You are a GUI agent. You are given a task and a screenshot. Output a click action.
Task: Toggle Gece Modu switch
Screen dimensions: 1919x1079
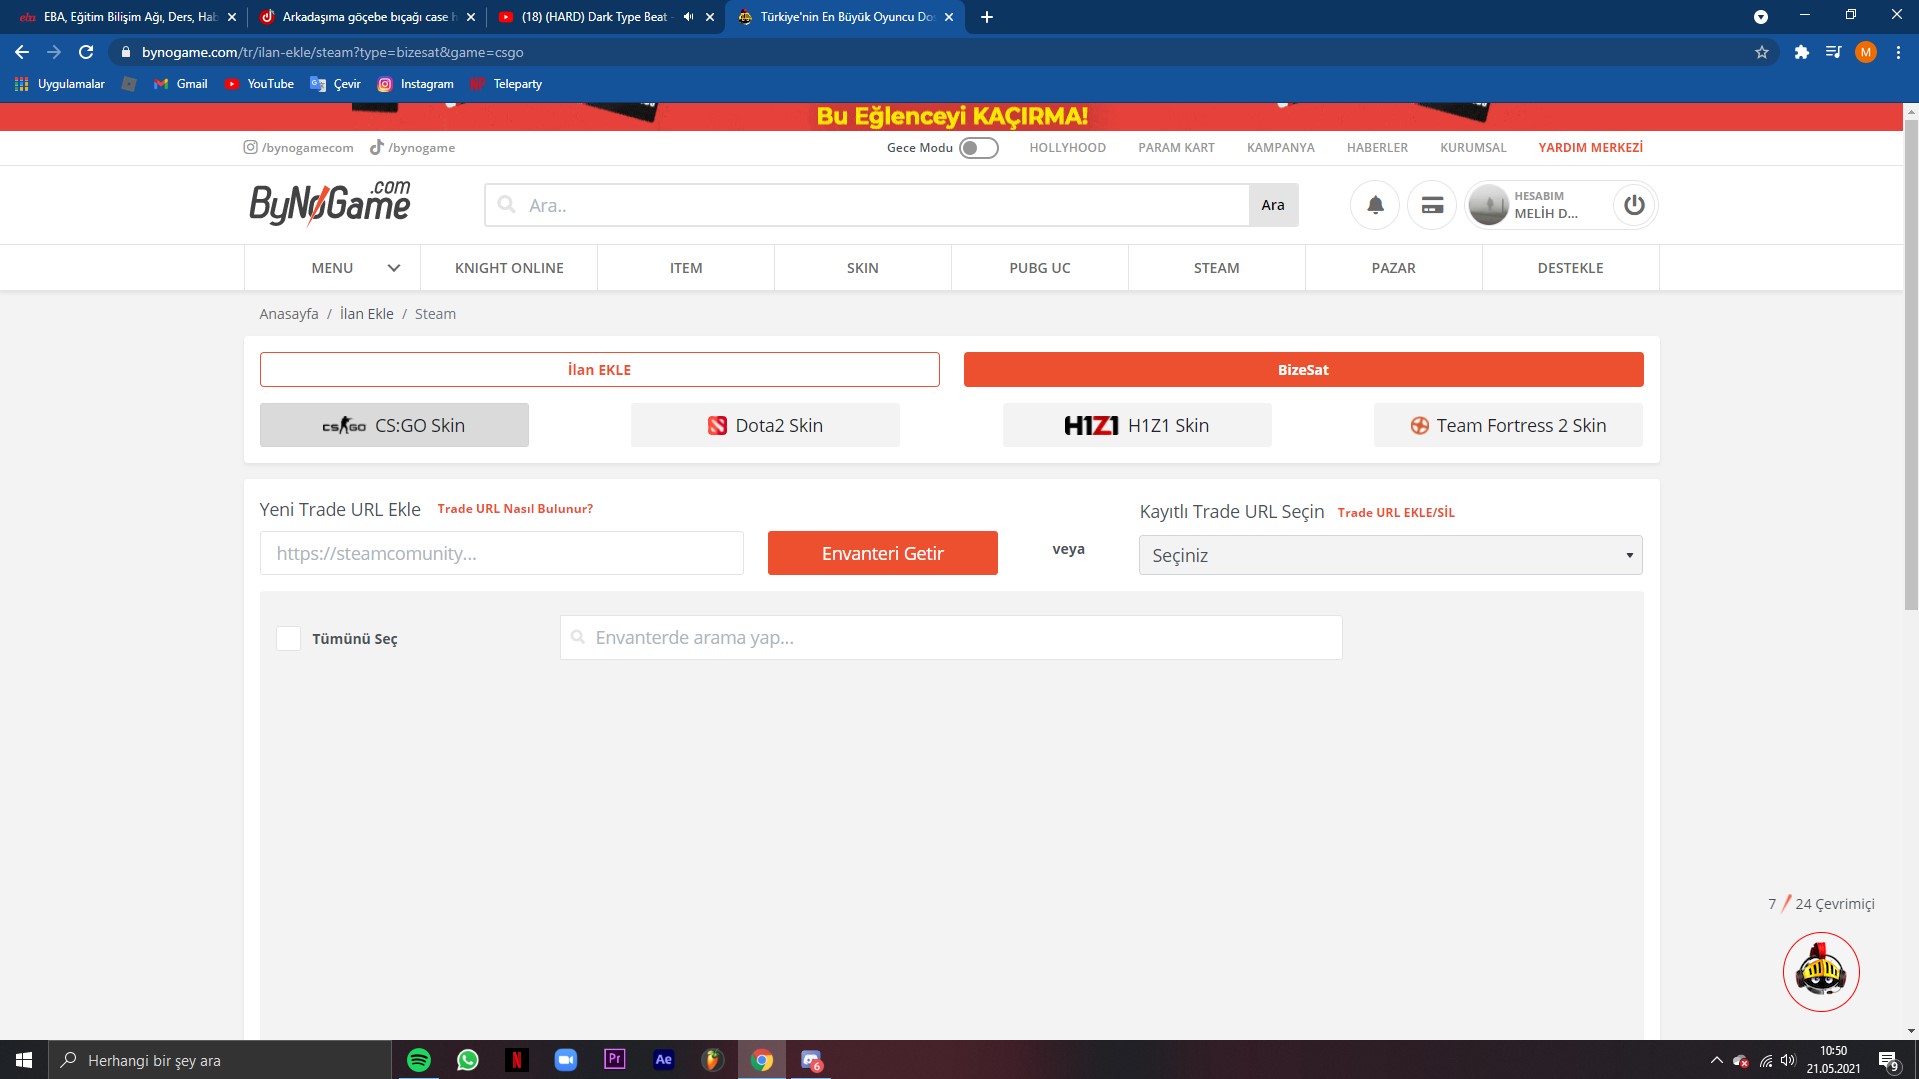click(x=978, y=148)
